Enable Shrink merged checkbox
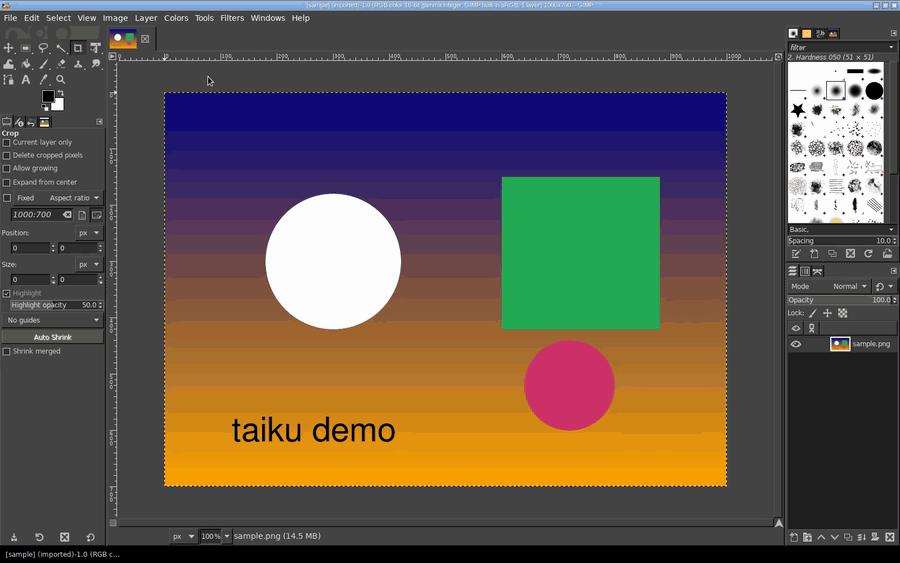 tap(7, 351)
